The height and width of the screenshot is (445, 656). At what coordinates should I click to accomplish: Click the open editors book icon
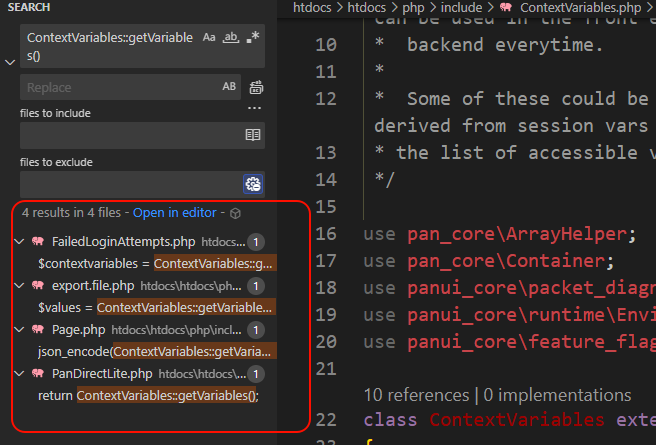253,135
